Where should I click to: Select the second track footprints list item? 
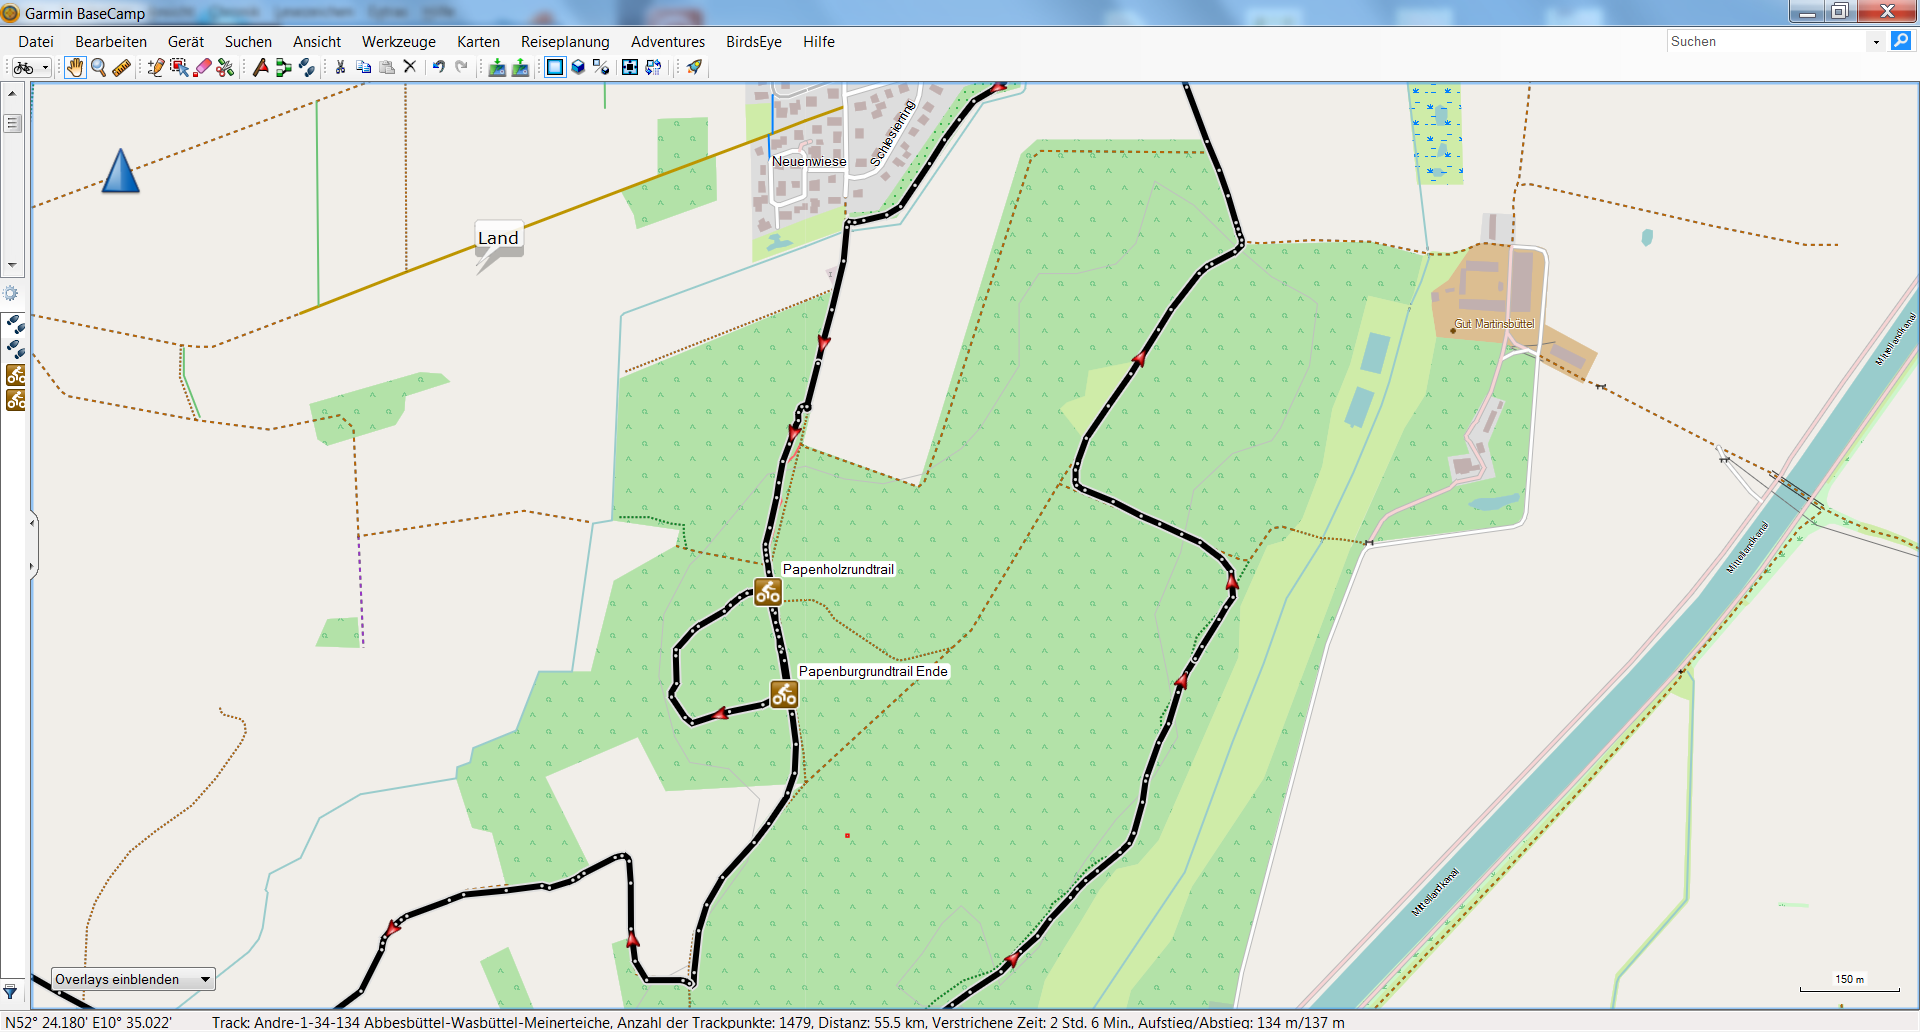point(16,349)
